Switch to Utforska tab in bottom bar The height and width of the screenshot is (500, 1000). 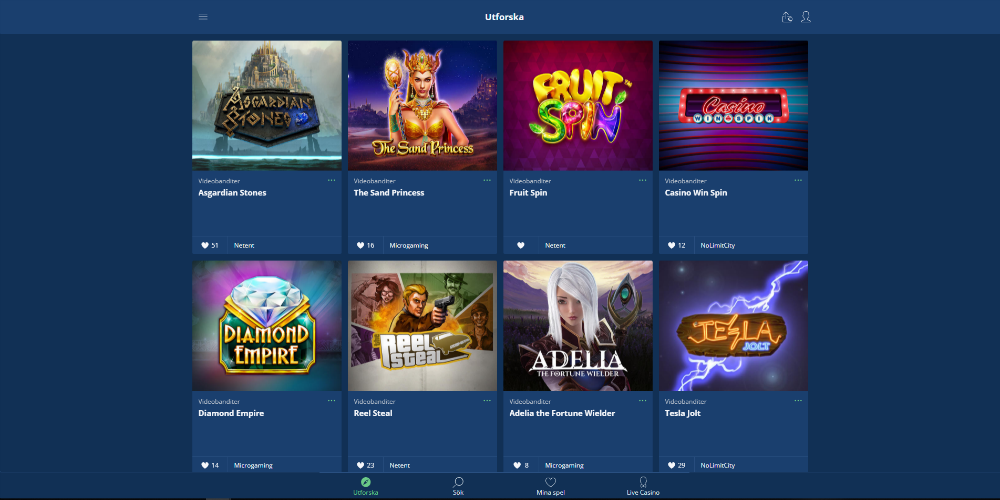(365, 486)
